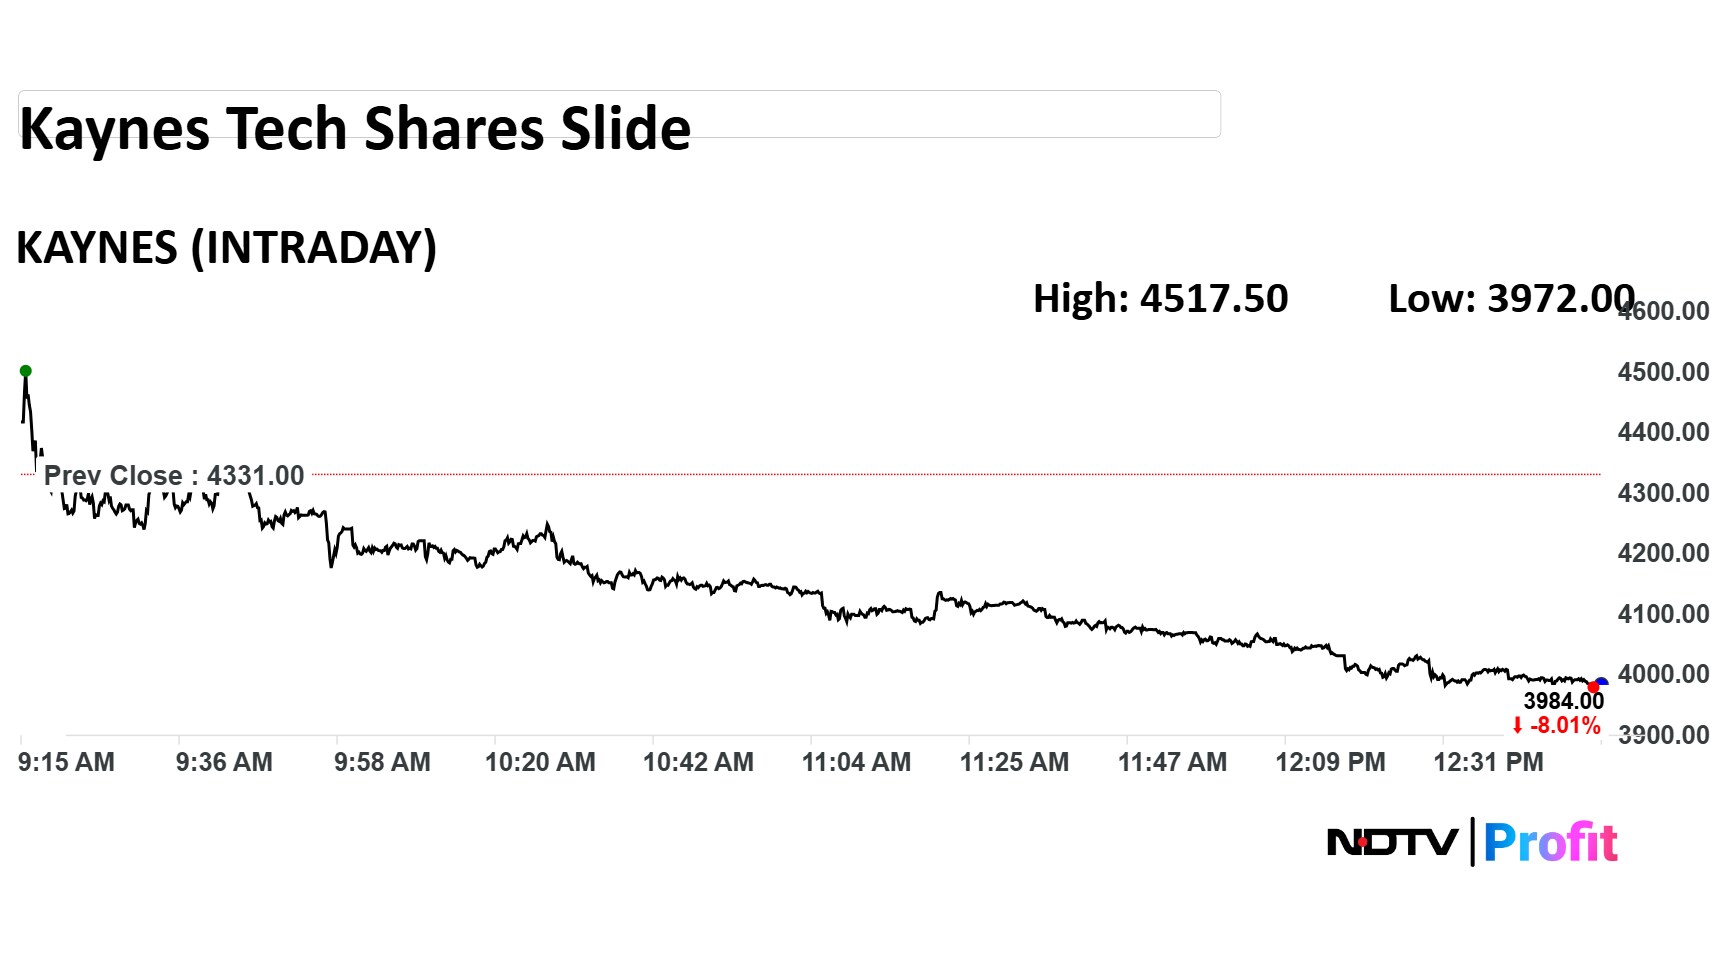The width and height of the screenshot is (1728, 972).
Task: Click the 'KAYNES (INTRADAY)' chart subtitle
Action: [227, 248]
